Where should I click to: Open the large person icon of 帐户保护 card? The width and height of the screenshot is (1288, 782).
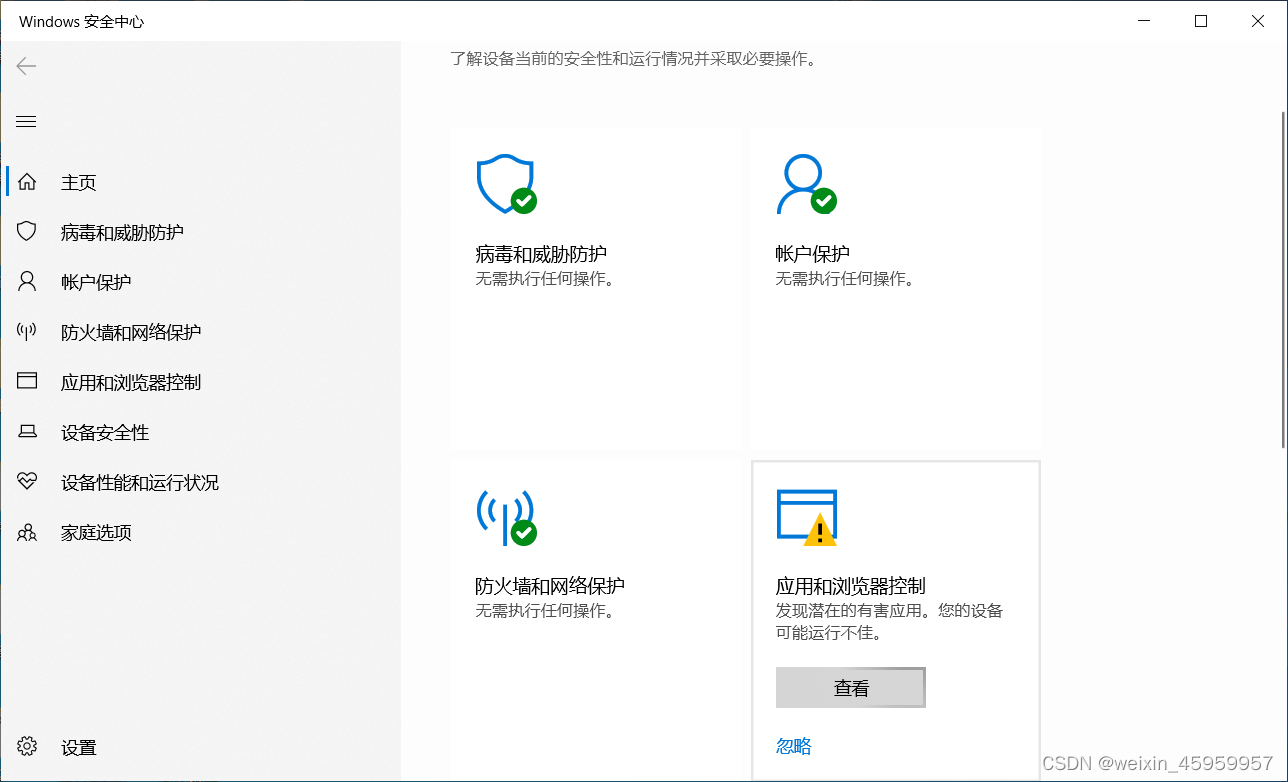coord(806,184)
